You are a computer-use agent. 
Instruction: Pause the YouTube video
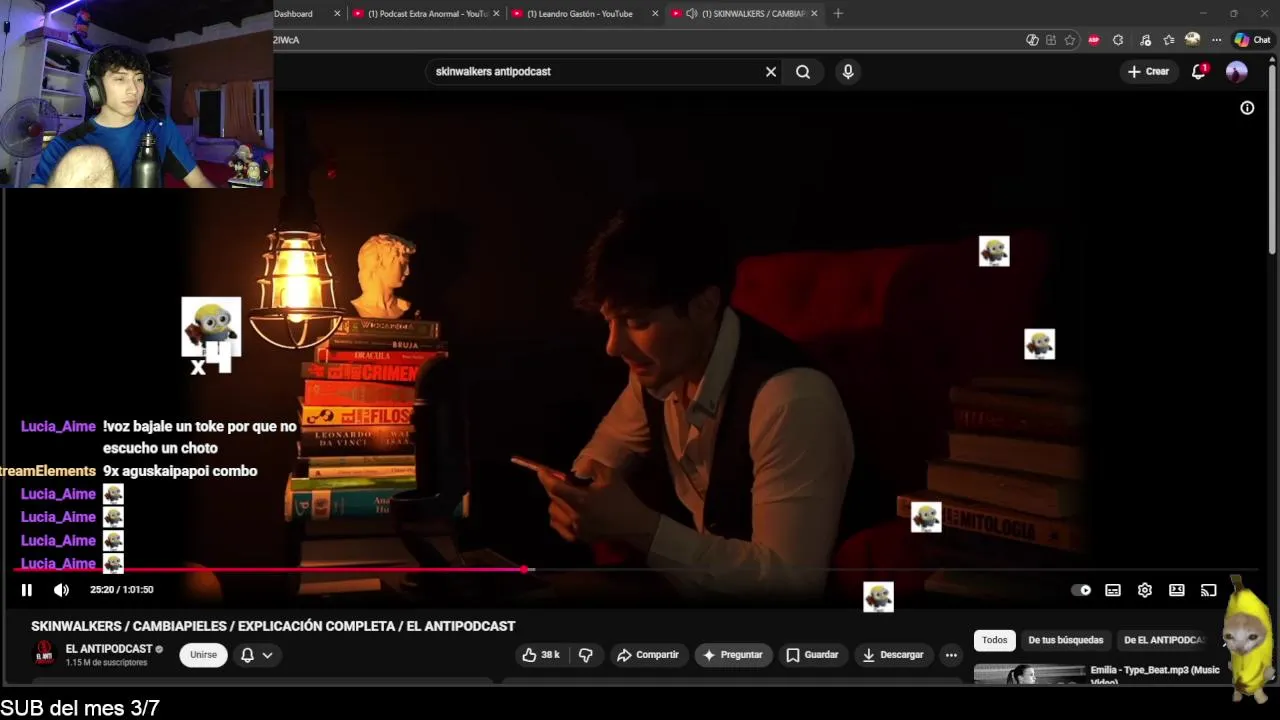[x=27, y=590]
